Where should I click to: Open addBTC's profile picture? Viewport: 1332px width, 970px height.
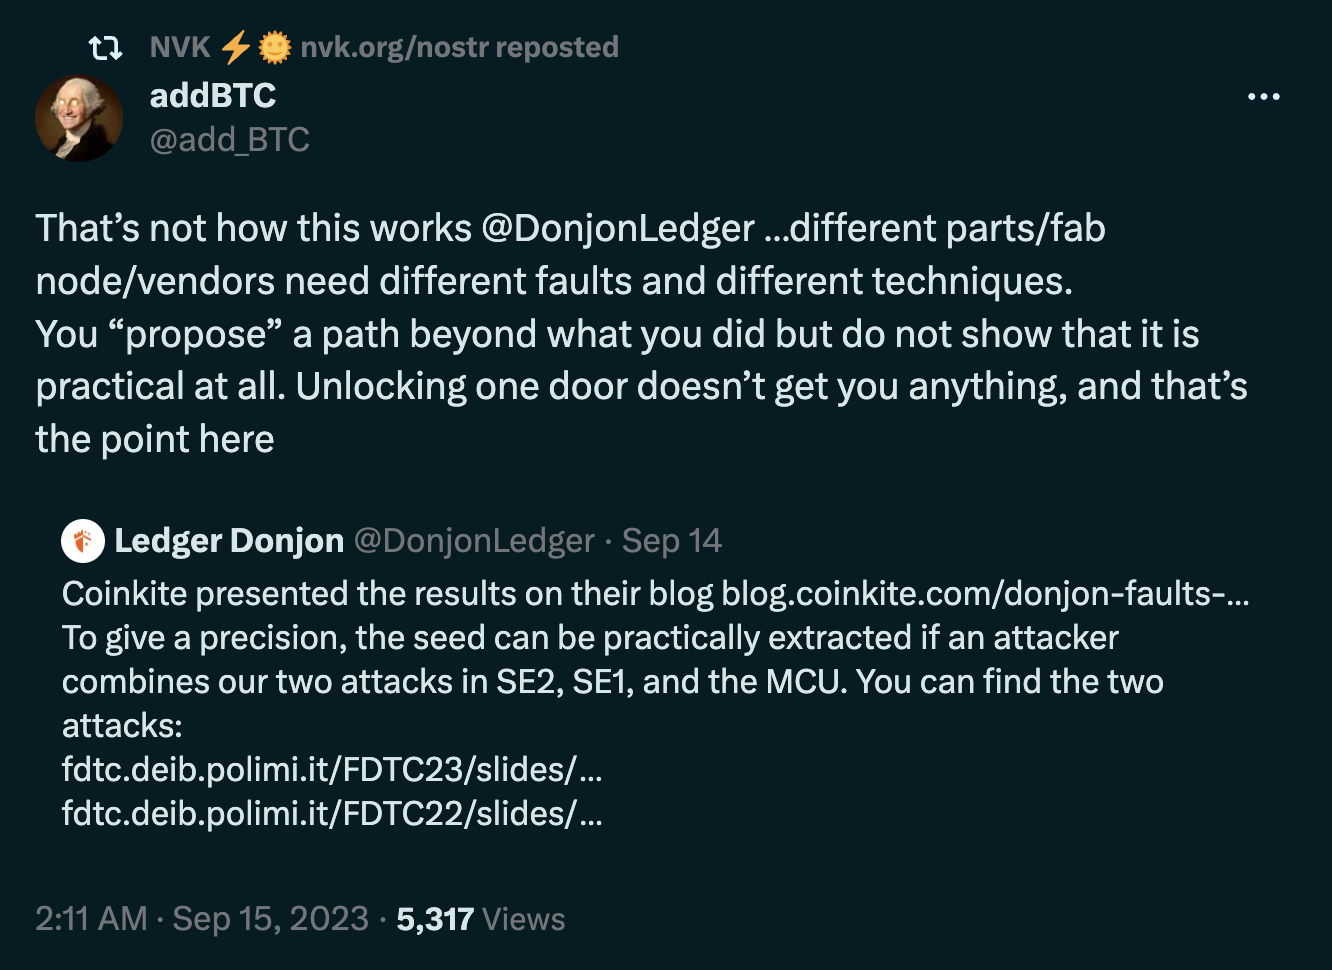pos(79,118)
